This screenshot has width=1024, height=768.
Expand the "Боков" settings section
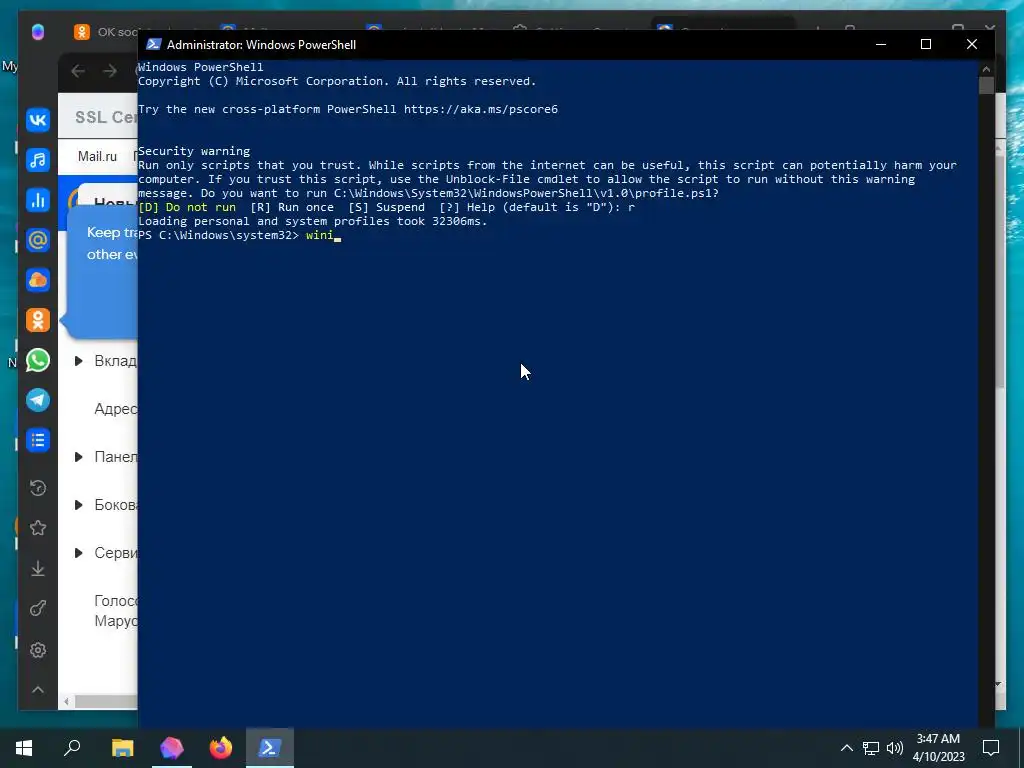(78, 505)
